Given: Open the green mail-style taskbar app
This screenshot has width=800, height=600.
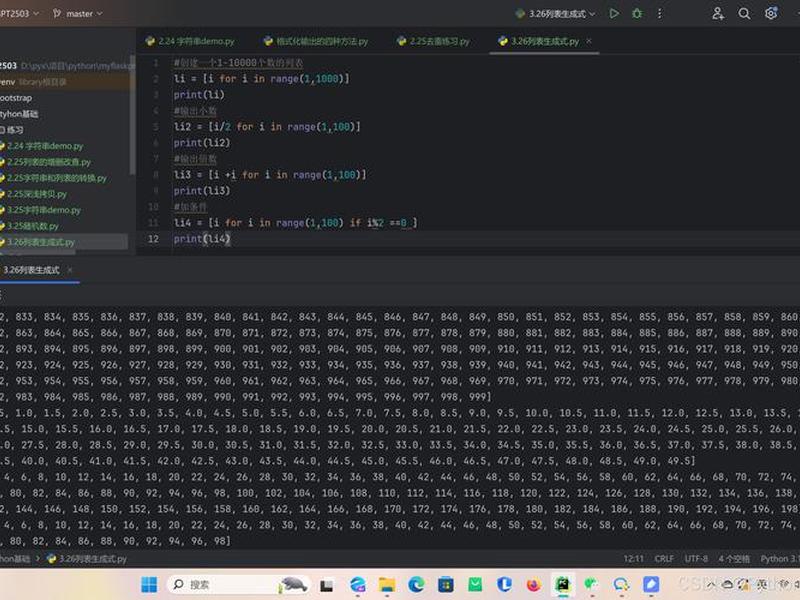Looking at the screenshot, I should click(475, 585).
